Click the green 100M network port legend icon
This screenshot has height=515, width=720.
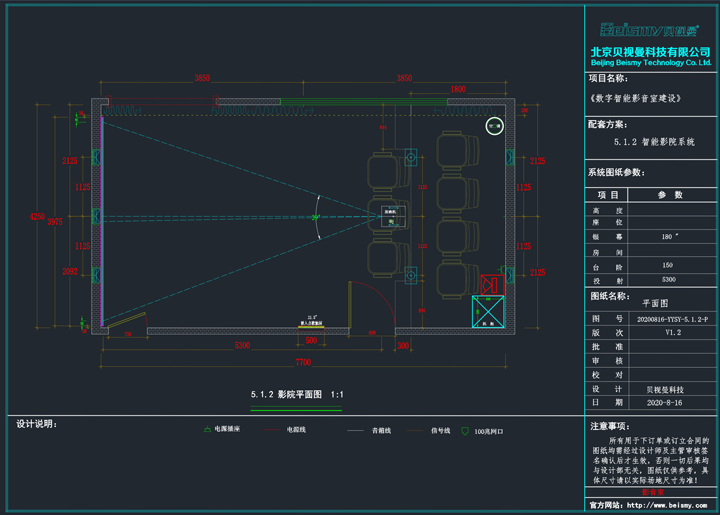click(x=465, y=431)
